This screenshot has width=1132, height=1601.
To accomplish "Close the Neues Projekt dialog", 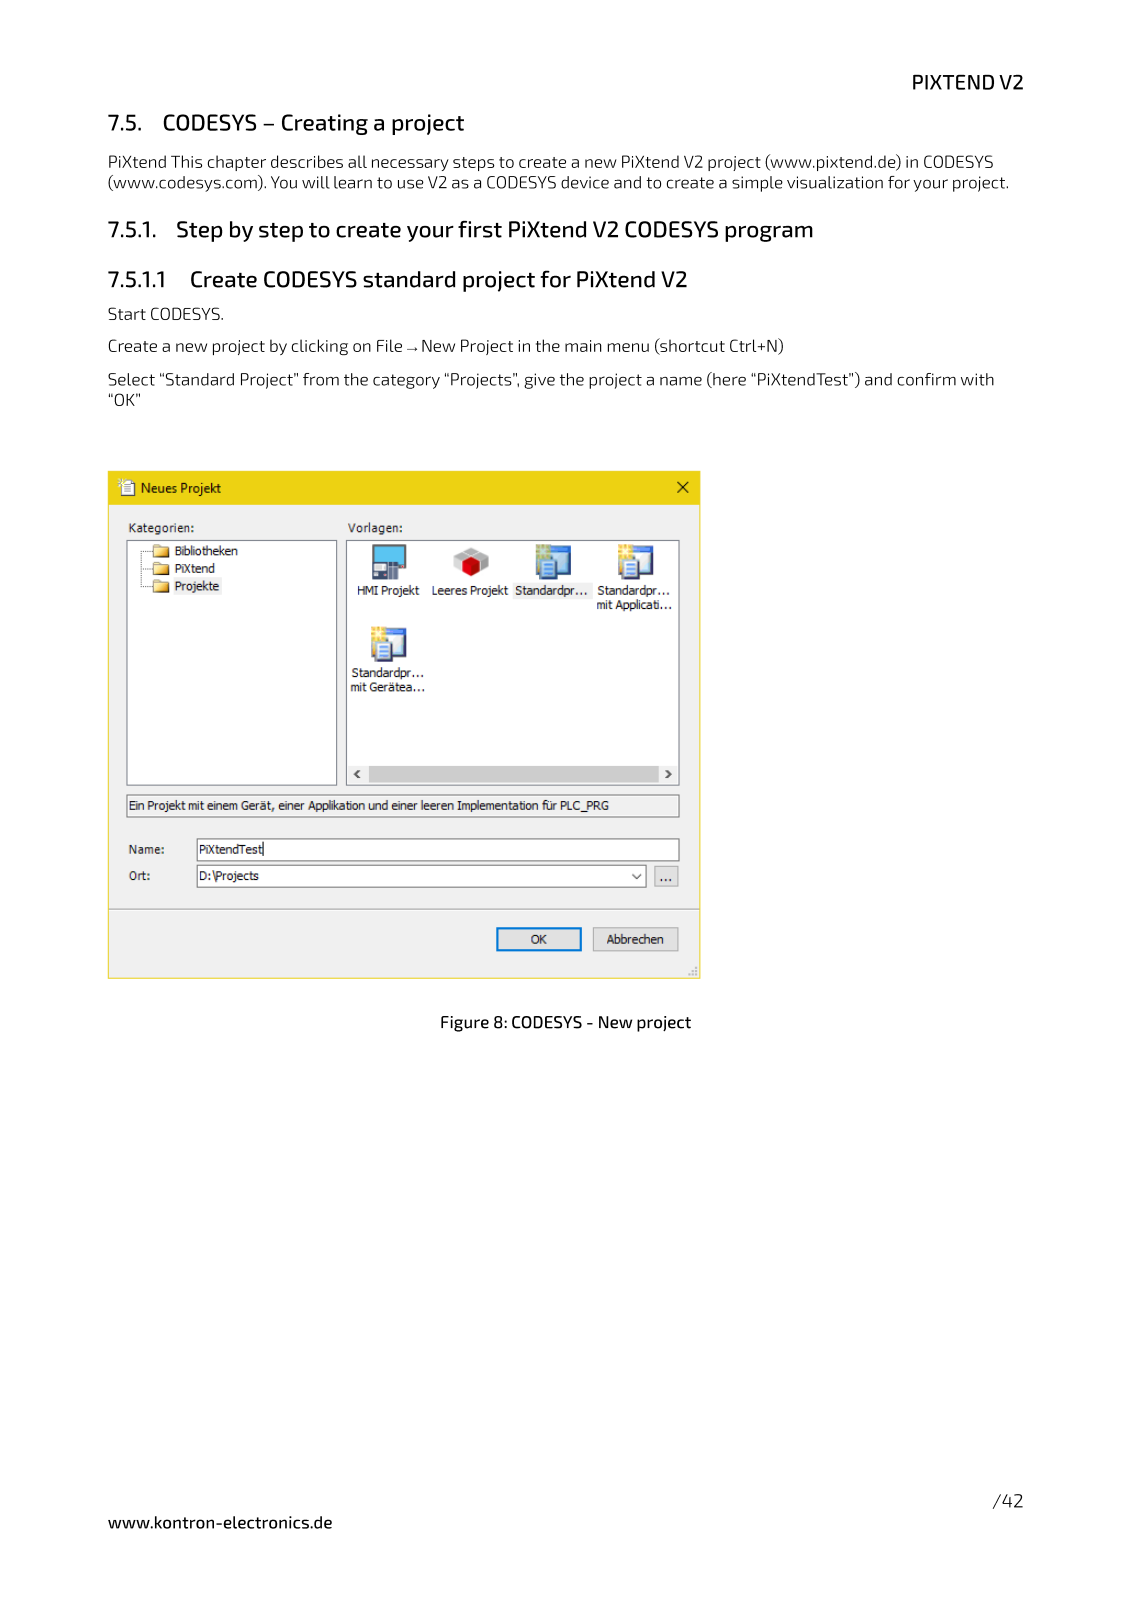I will coord(683,488).
